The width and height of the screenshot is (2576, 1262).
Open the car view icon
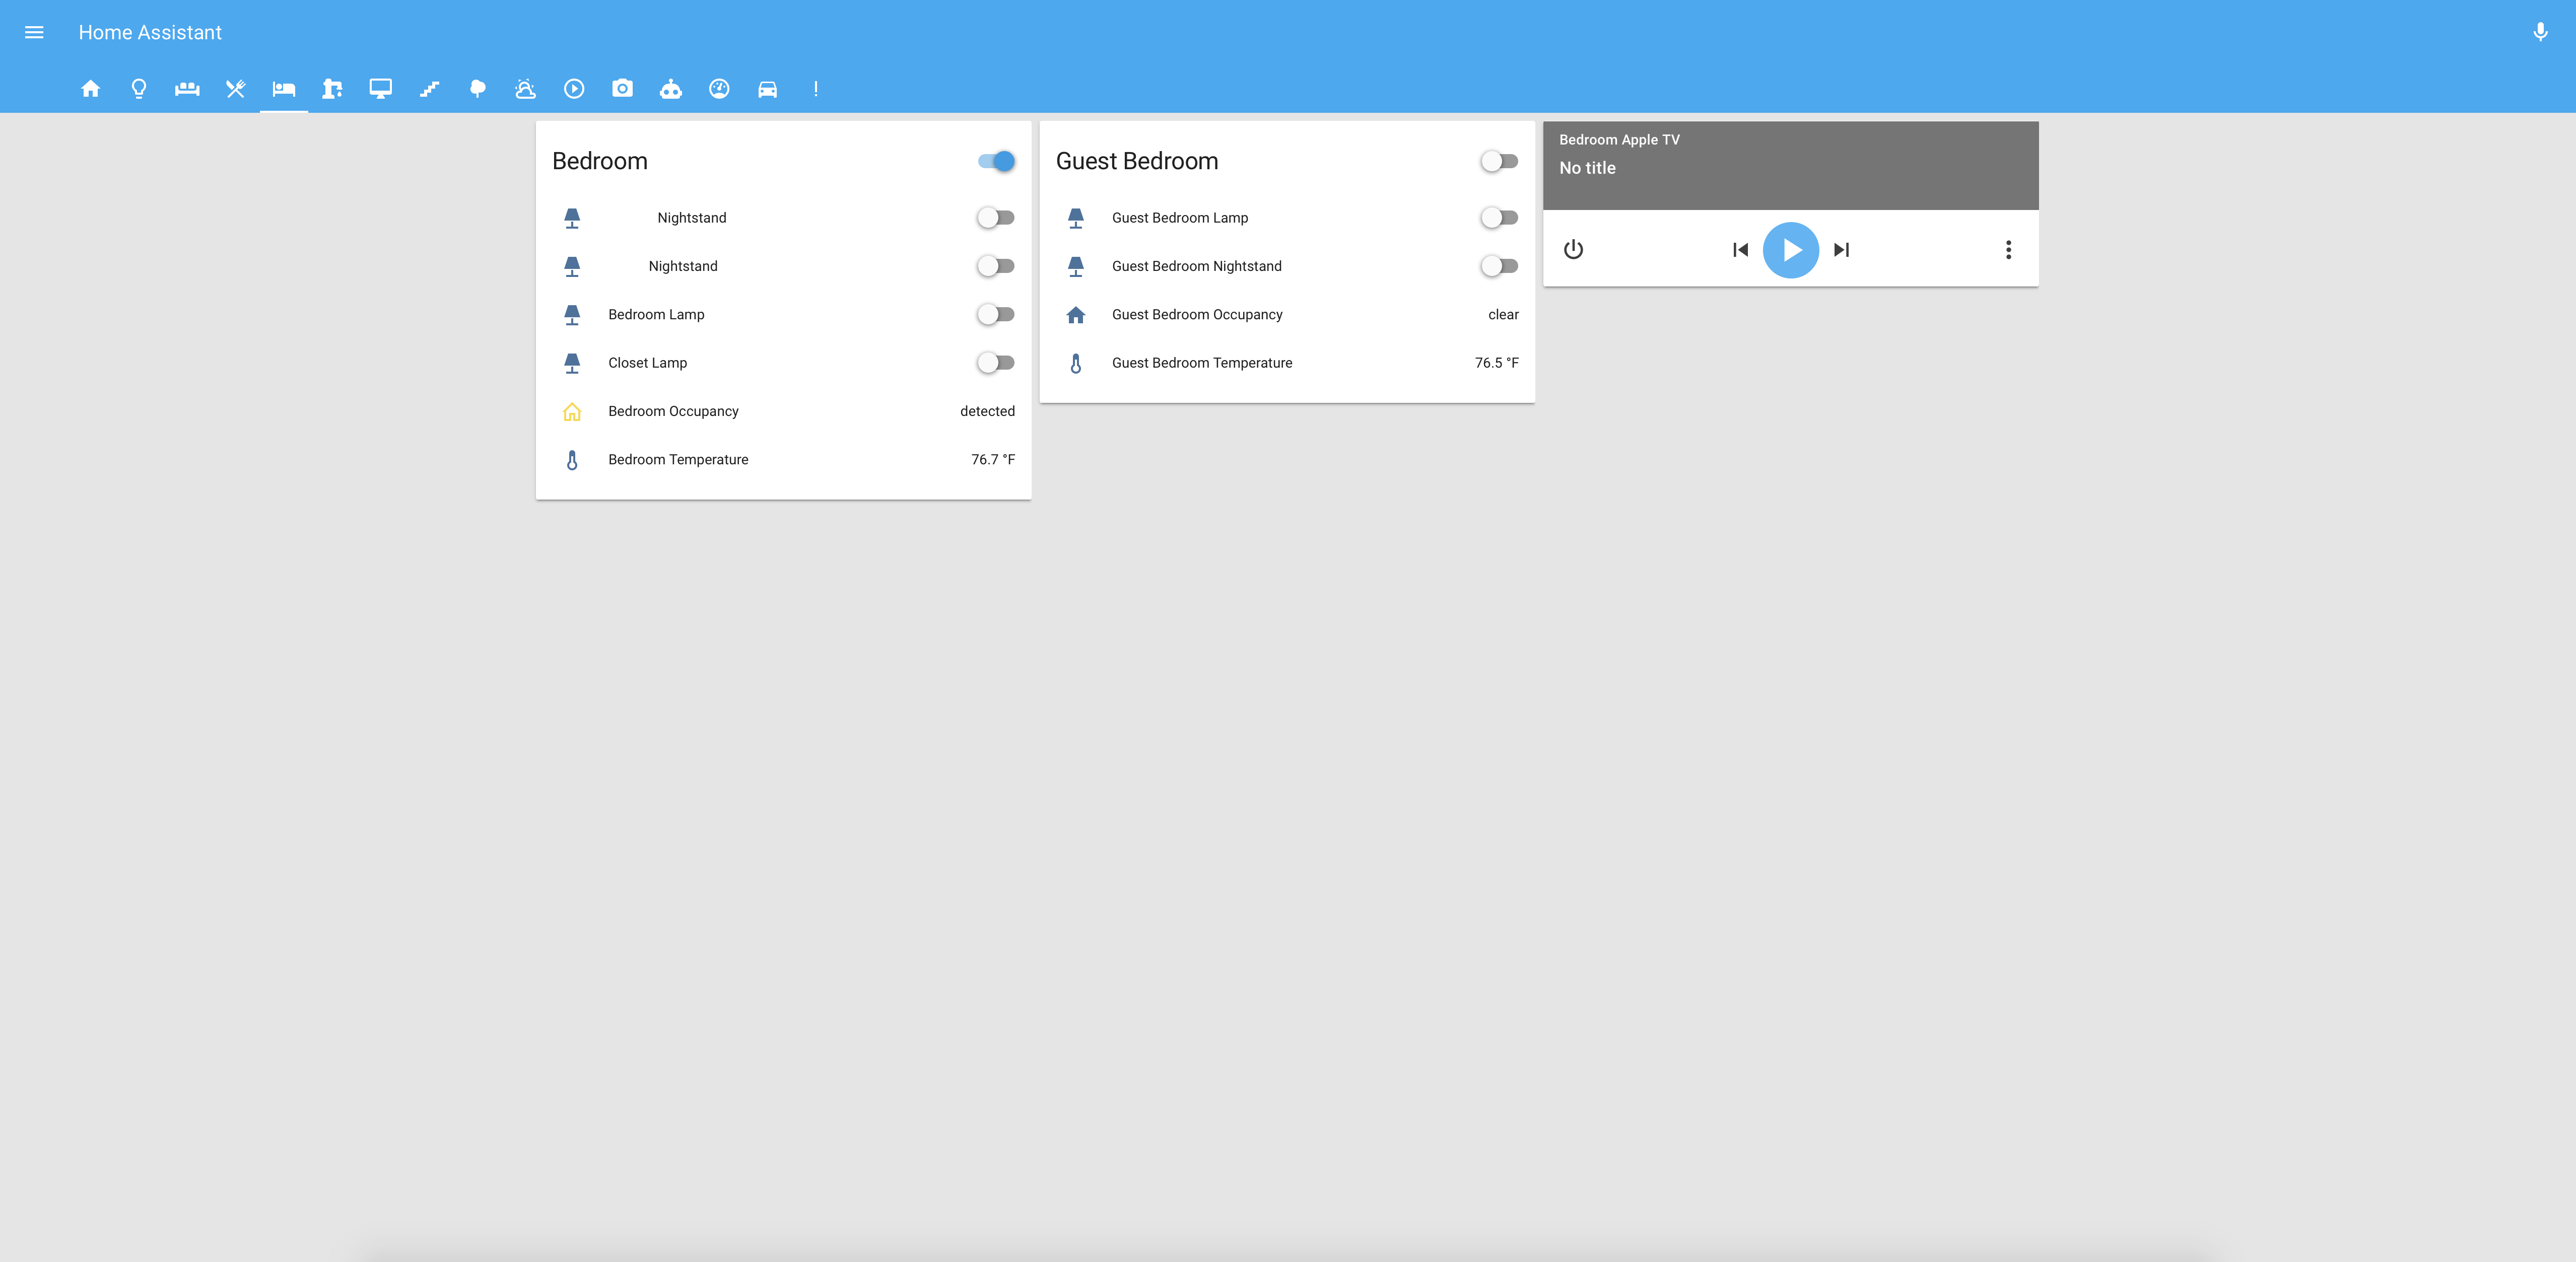pyautogui.click(x=767, y=89)
